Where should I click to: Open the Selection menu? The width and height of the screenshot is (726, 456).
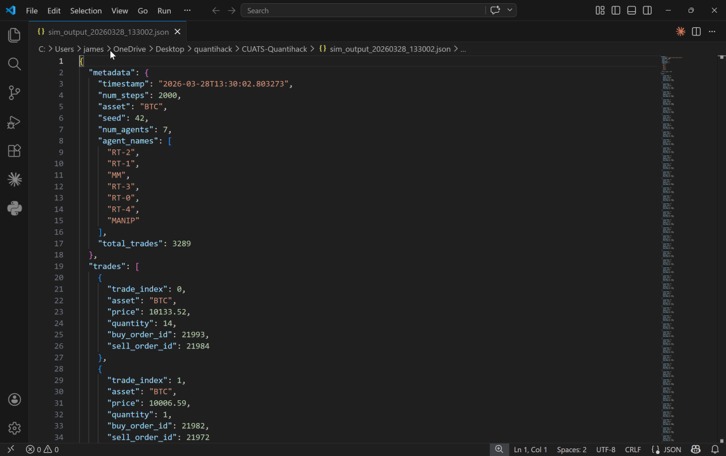click(86, 11)
